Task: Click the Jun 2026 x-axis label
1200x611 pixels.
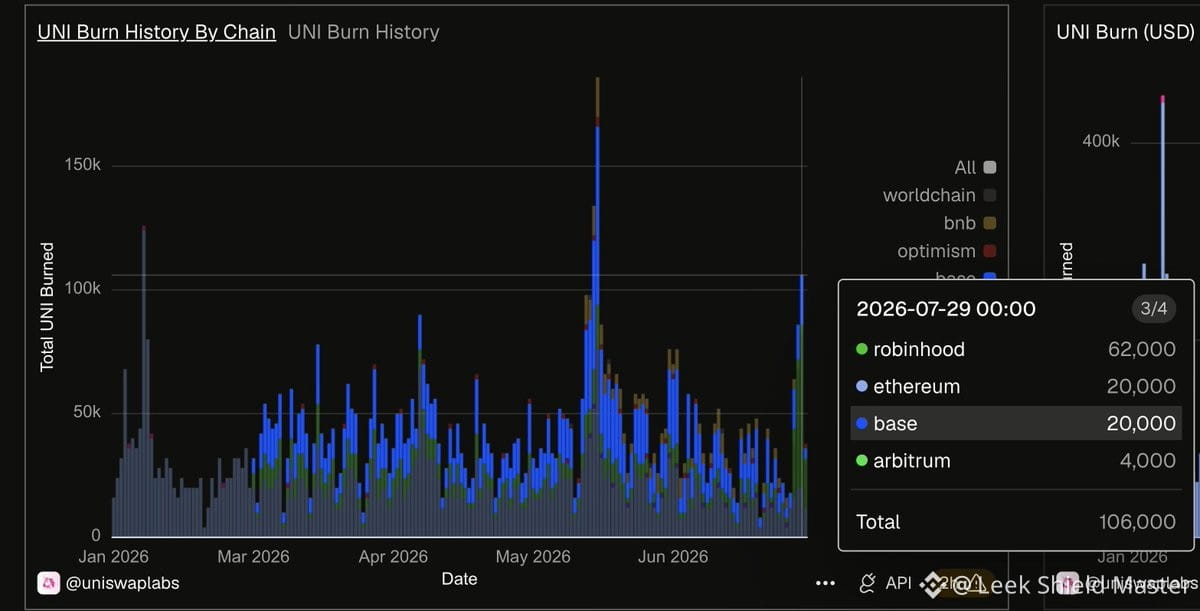Action: (673, 557)
